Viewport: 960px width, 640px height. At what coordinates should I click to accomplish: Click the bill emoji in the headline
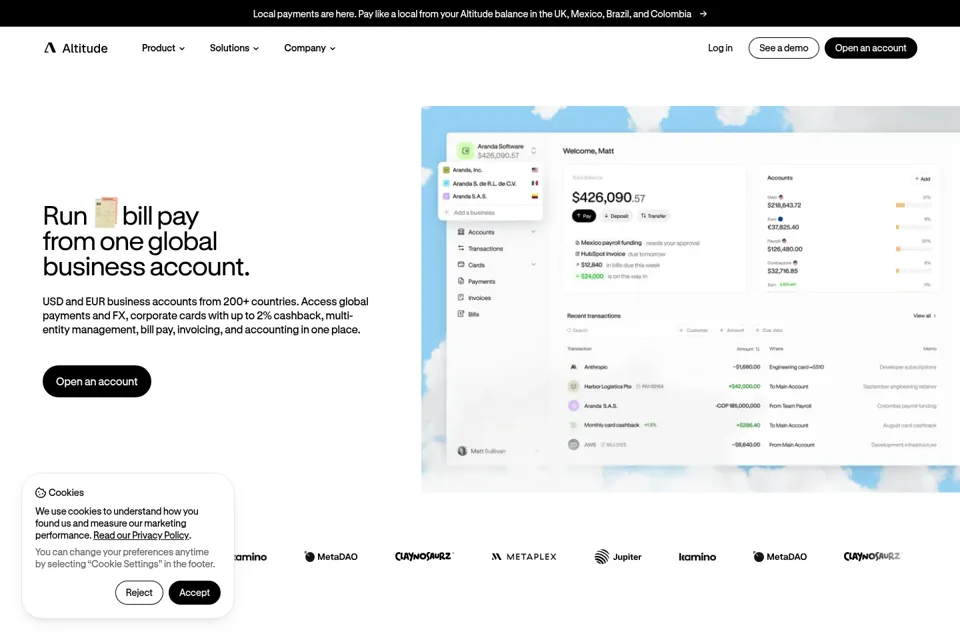[105, 213]
